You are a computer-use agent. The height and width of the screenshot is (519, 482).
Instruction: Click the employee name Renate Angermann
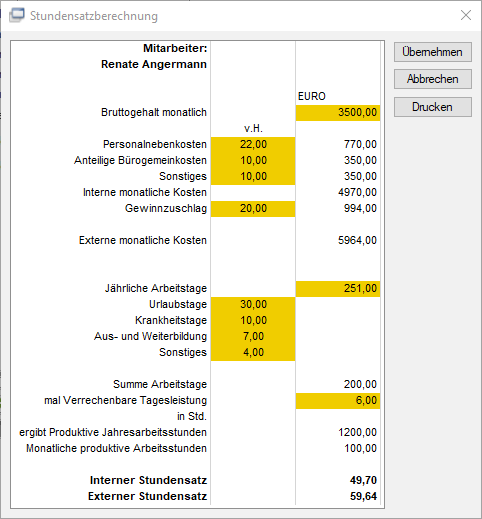point(154,64)
